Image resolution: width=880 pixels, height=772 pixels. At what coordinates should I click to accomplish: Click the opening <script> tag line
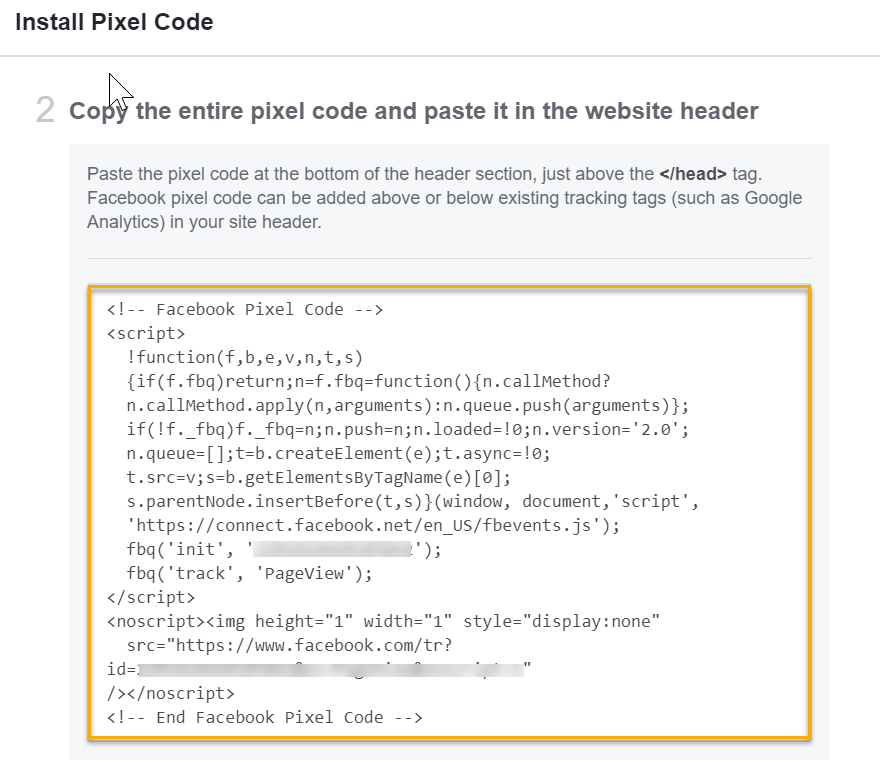(146, 333)
